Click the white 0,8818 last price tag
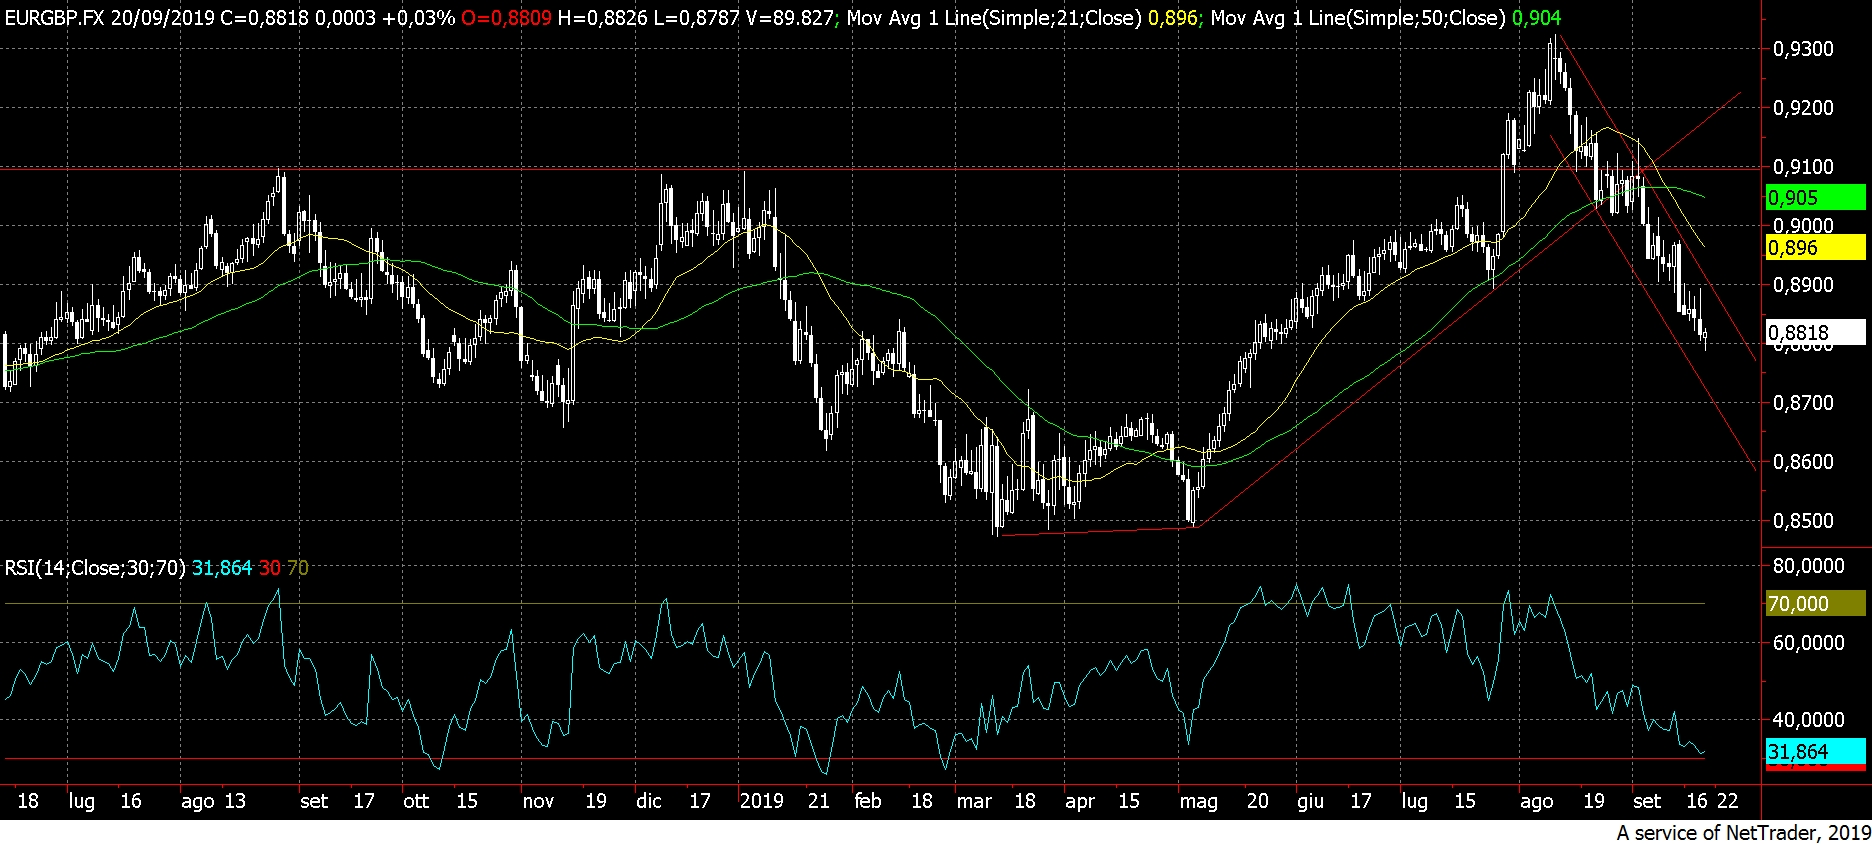The image size is (1872, 844). click(1816, 332)
